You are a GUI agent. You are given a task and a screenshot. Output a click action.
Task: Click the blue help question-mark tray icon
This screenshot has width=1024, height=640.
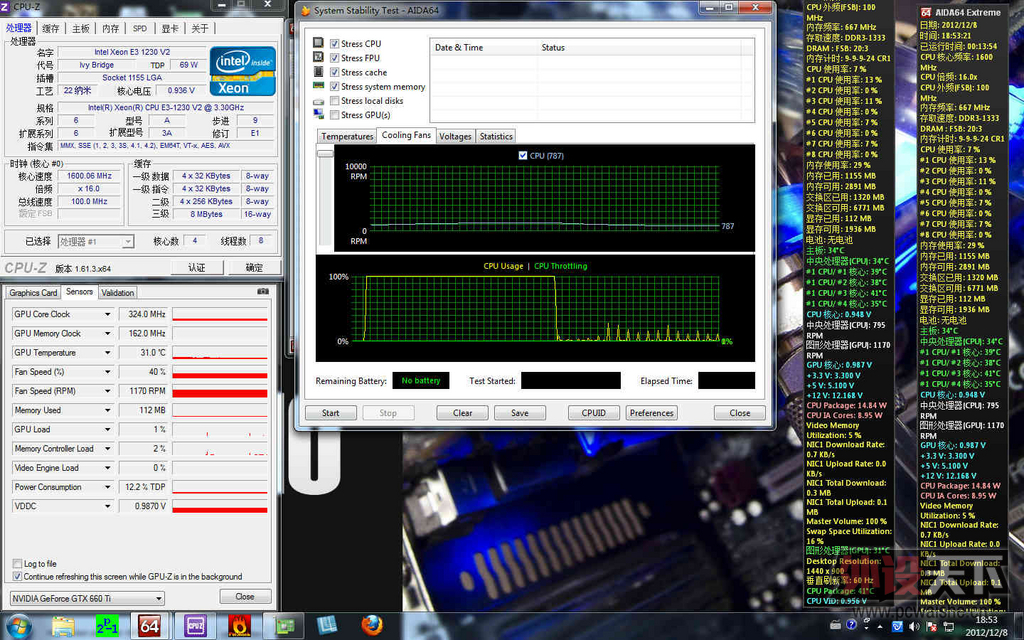tap(852, 625)
